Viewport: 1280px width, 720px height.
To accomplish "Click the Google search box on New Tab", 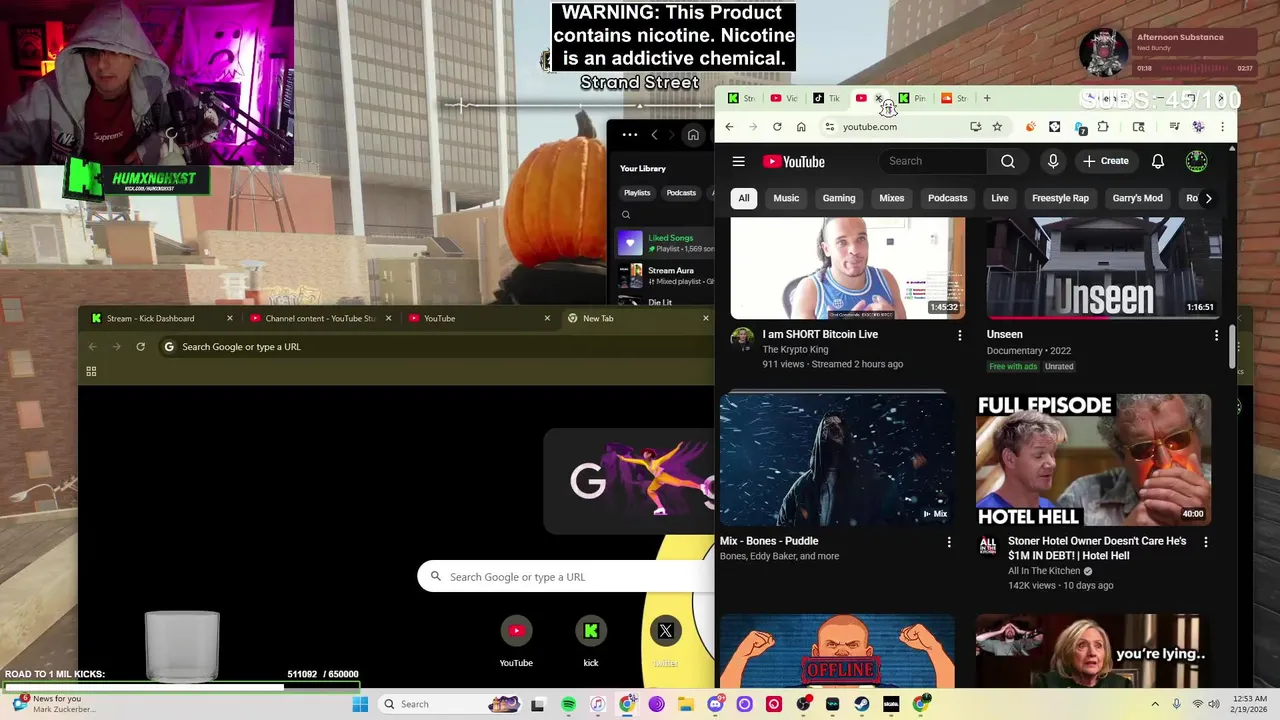I will pos(568,577).
